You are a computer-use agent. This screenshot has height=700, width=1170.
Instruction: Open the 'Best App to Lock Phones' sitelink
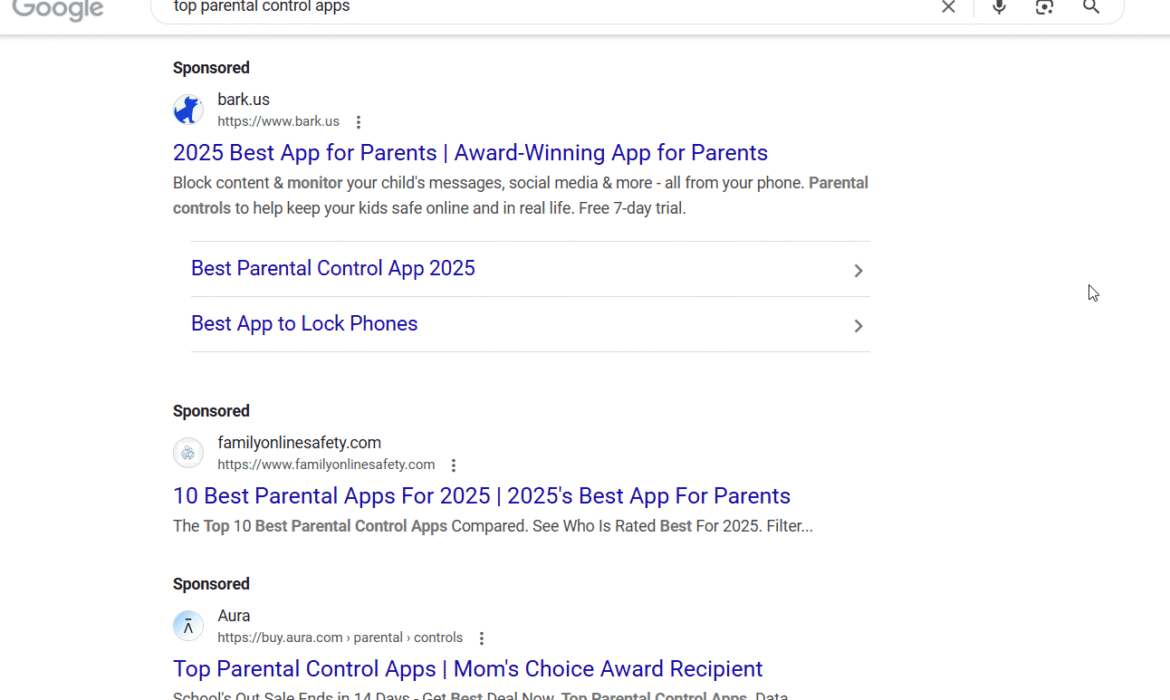[x=304, y=324]
